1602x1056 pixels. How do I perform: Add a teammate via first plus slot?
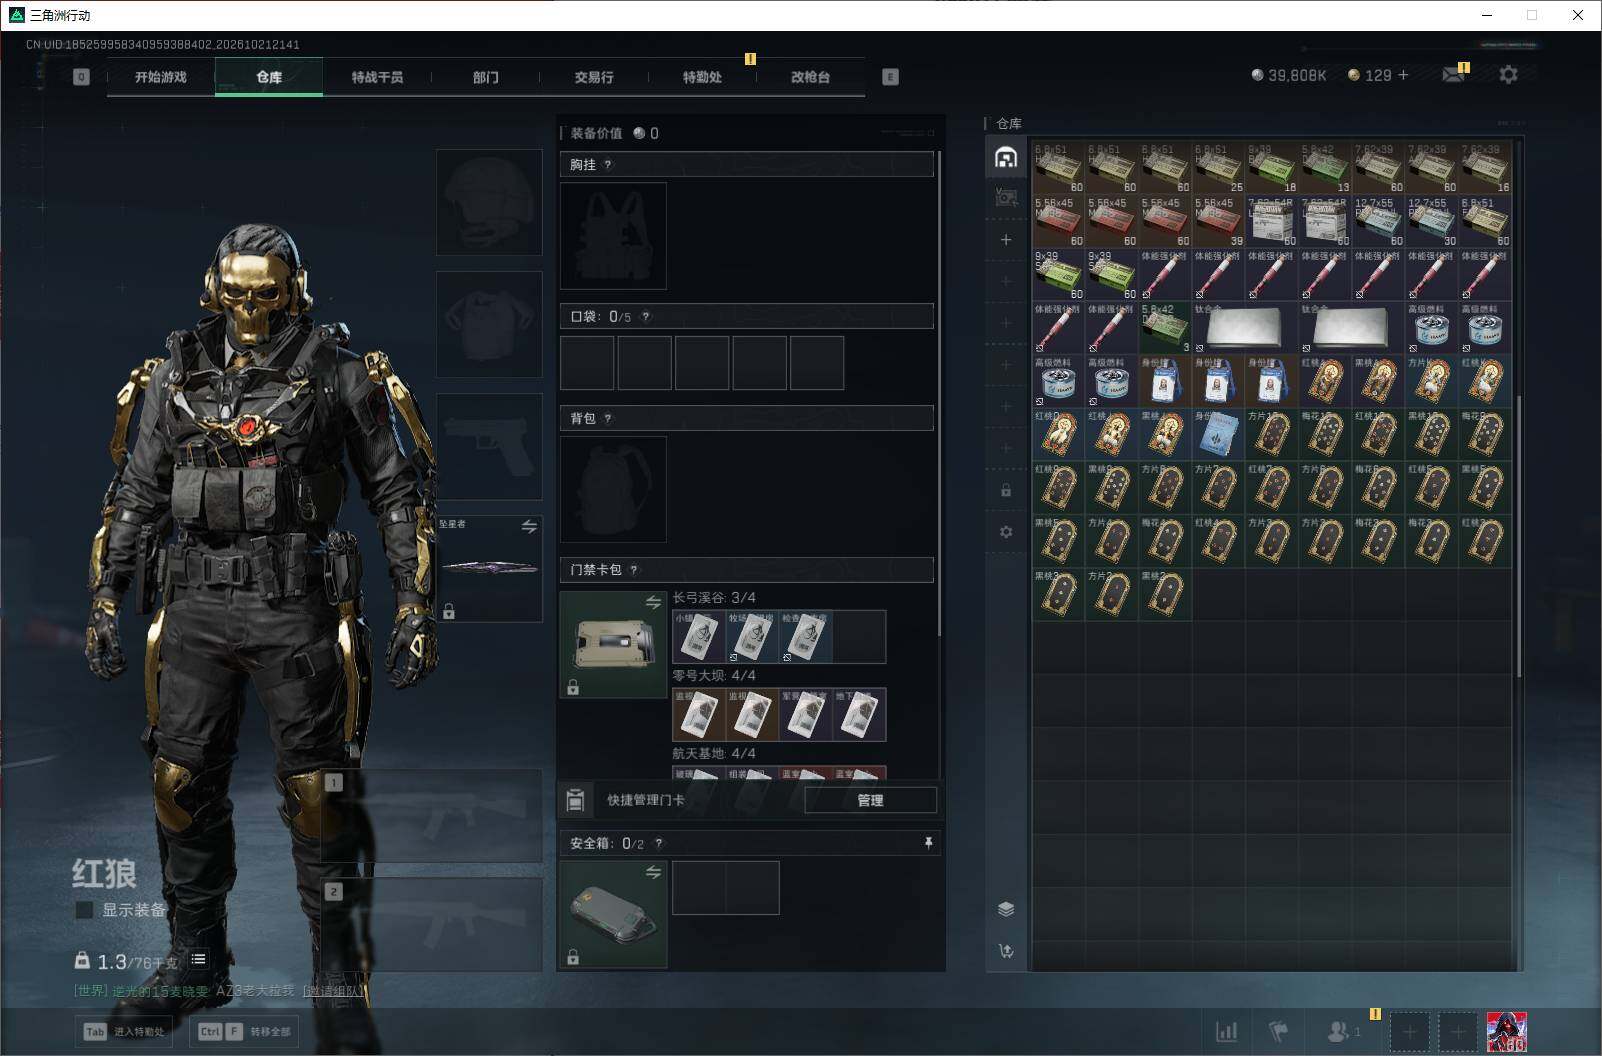[x=1409, y=1031]
